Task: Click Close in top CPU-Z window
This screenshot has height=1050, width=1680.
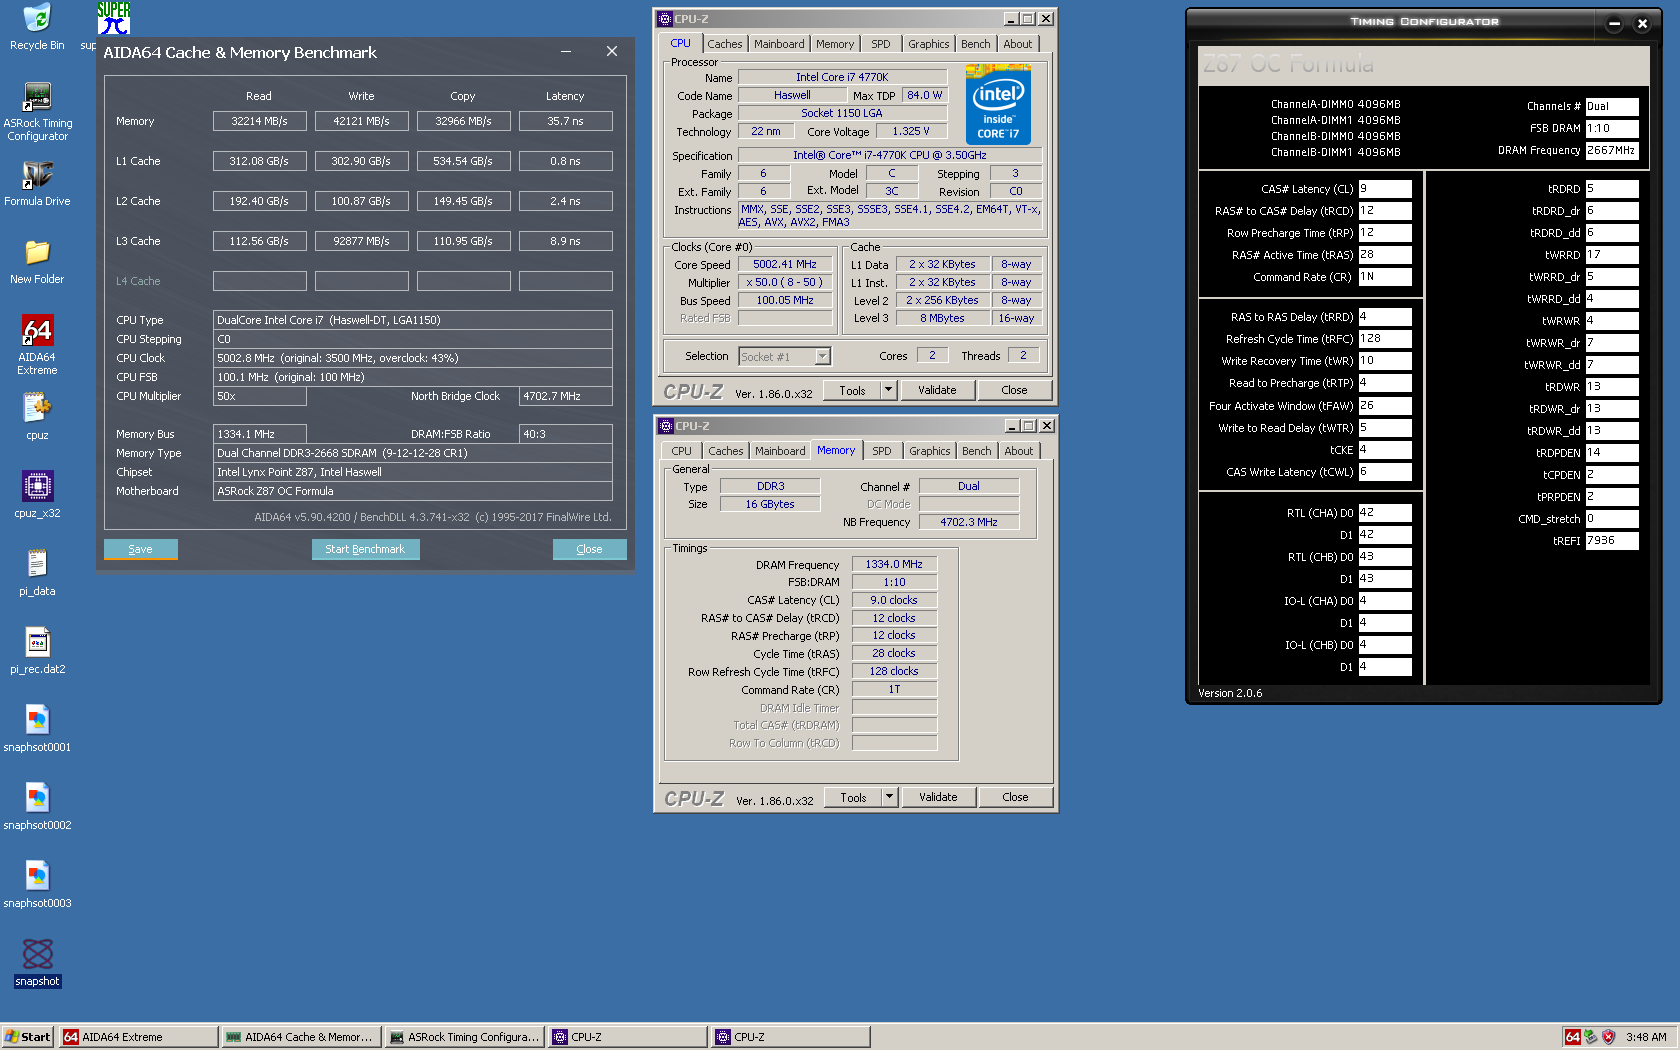Action: click(x=1014, y=390)
